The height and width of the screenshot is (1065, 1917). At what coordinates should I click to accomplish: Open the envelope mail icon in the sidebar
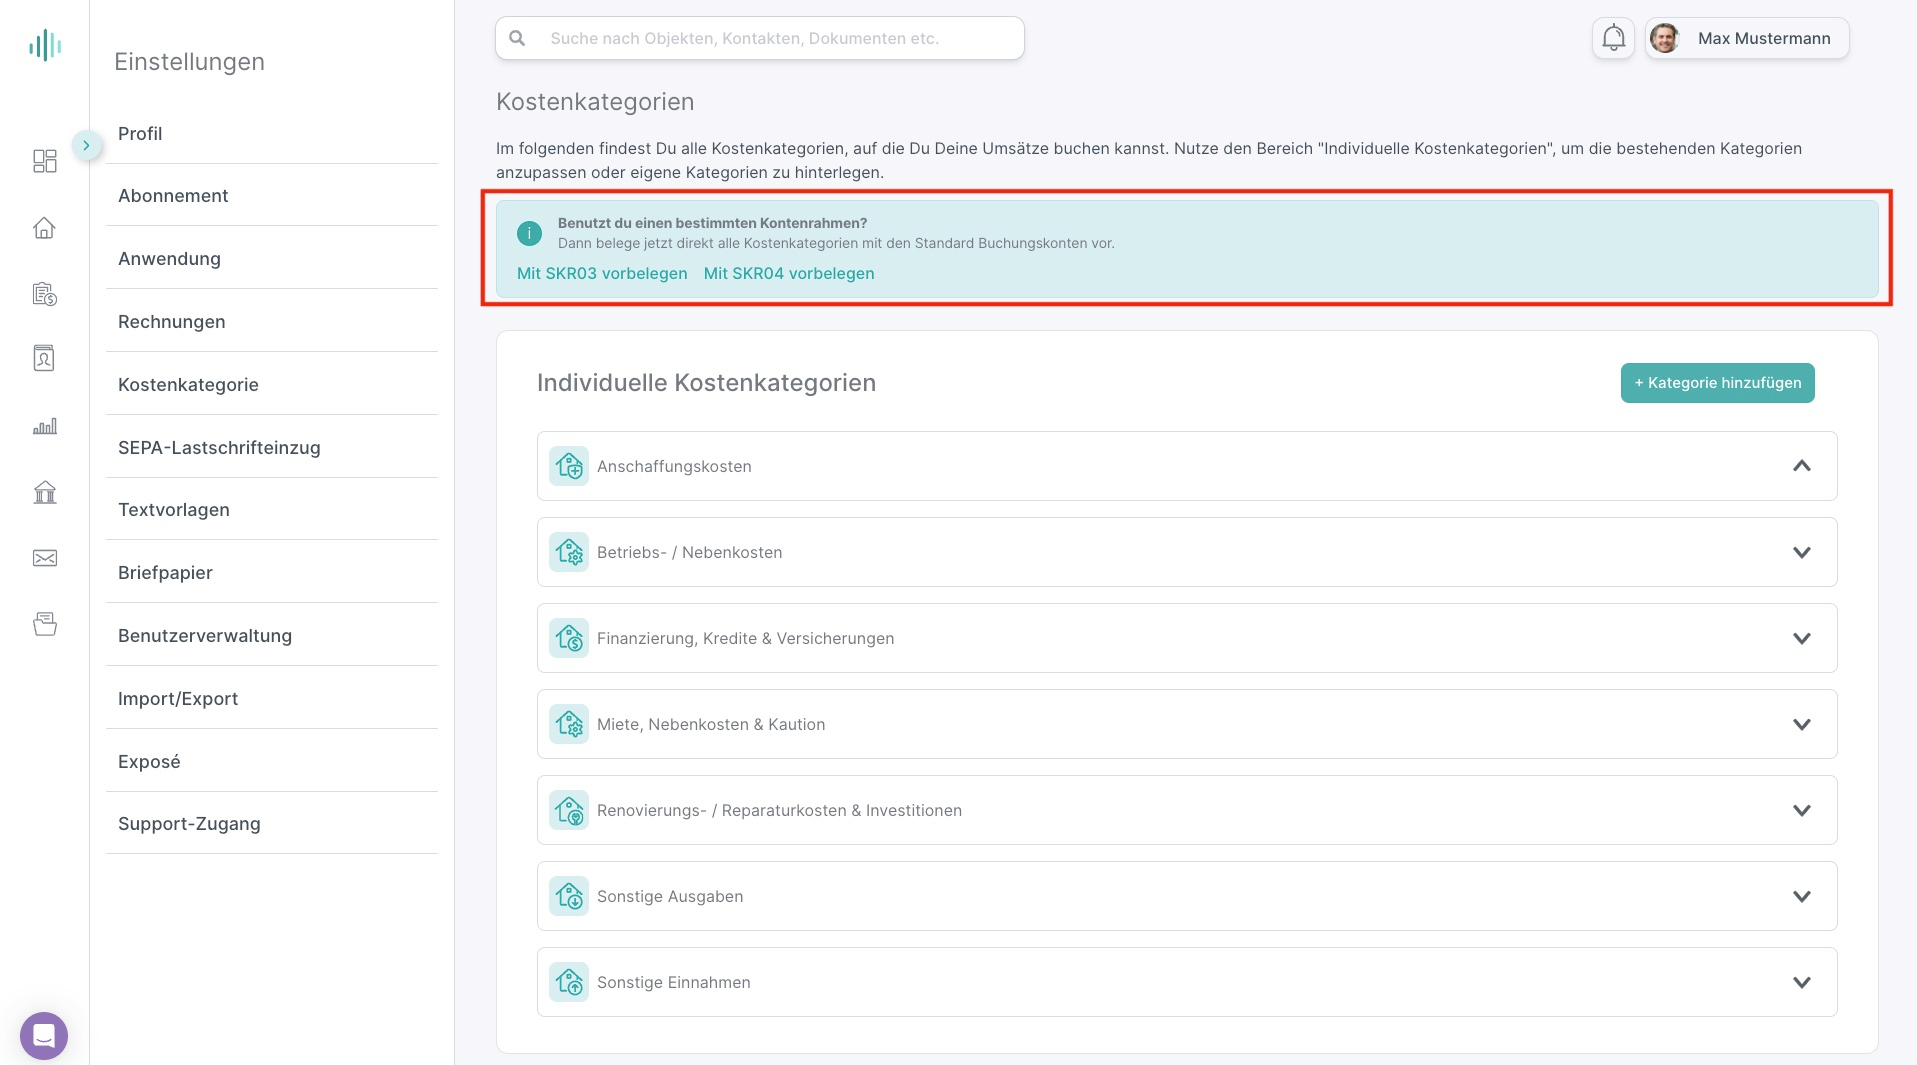[45, 558]
